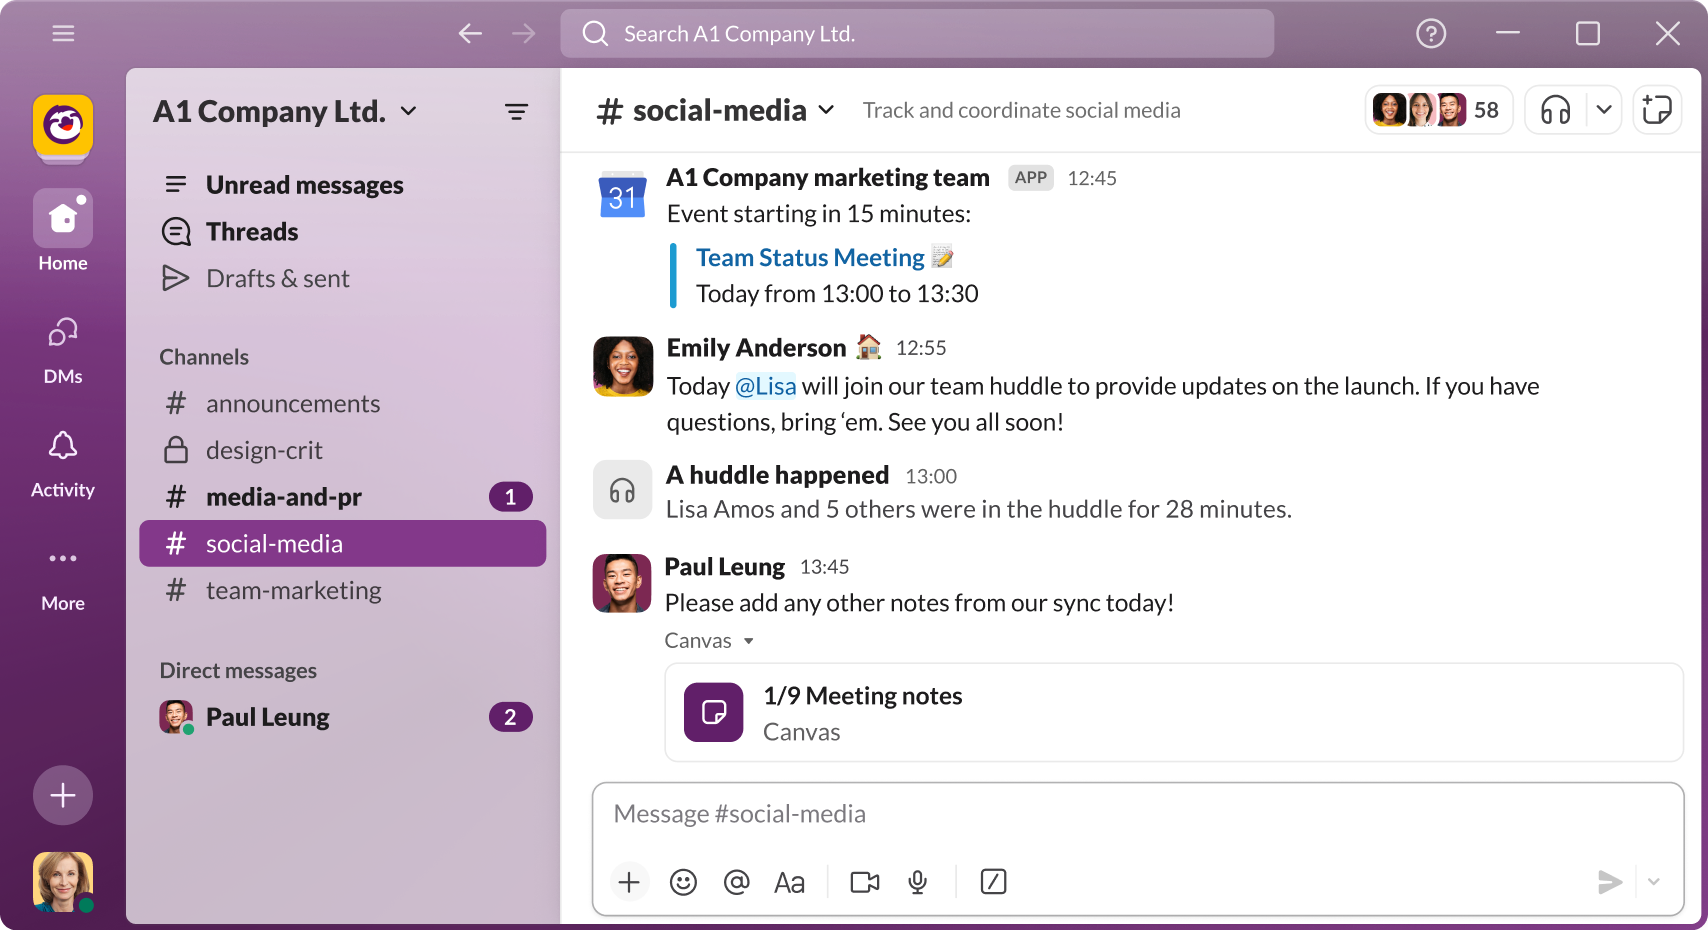Viewport: 1708px width, 930px height.
Task: Record a video clip in the composer
Action: [864, 882]
